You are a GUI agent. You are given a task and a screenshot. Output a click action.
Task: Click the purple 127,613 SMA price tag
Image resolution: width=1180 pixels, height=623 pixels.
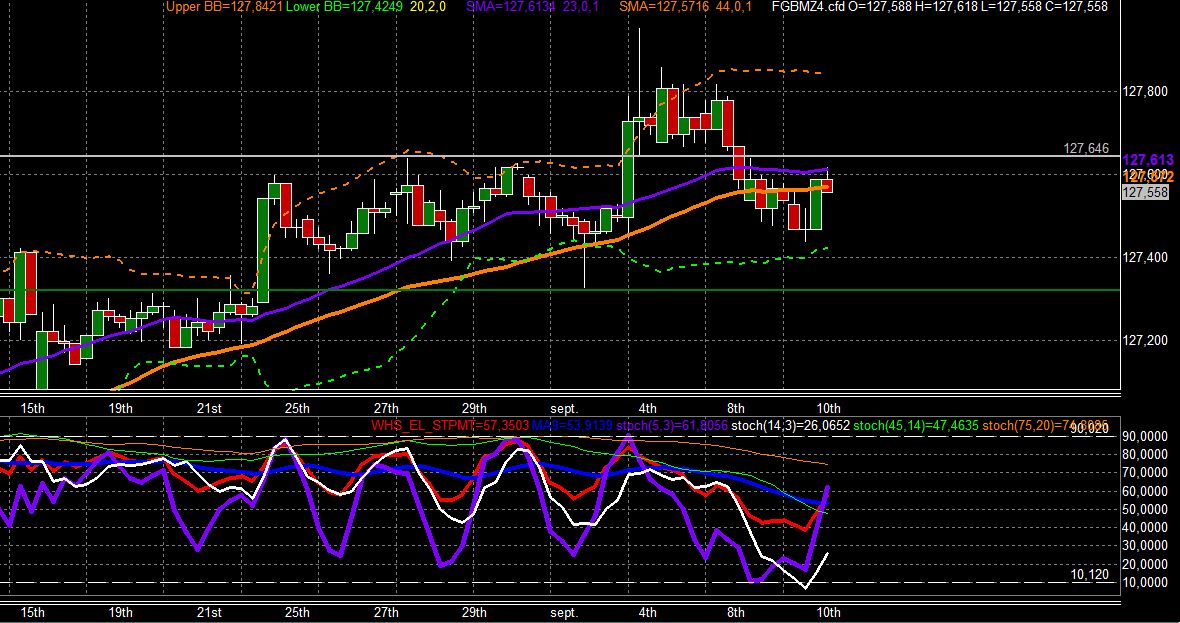(x=1148, y=160)
